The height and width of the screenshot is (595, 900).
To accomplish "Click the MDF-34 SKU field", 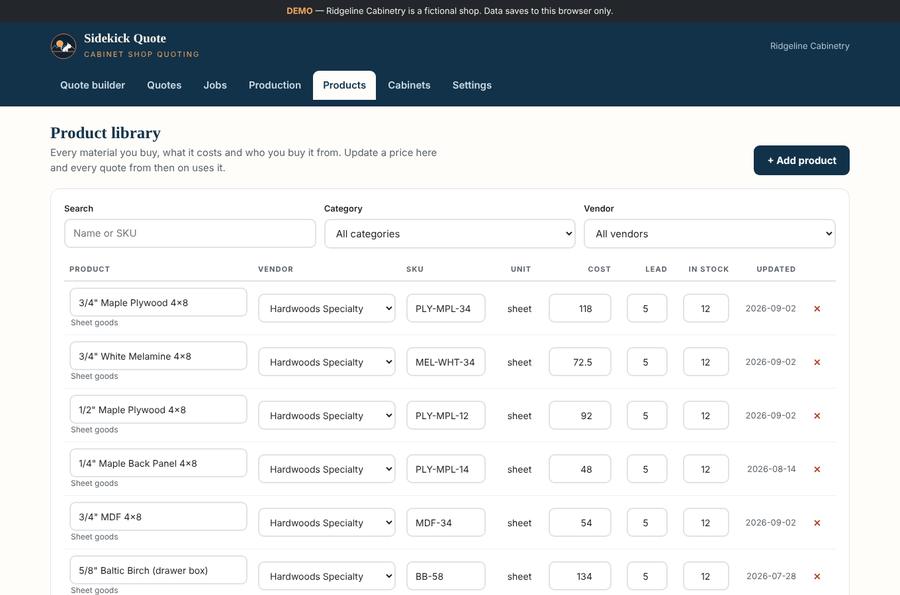I will click(x=446, y=523).
